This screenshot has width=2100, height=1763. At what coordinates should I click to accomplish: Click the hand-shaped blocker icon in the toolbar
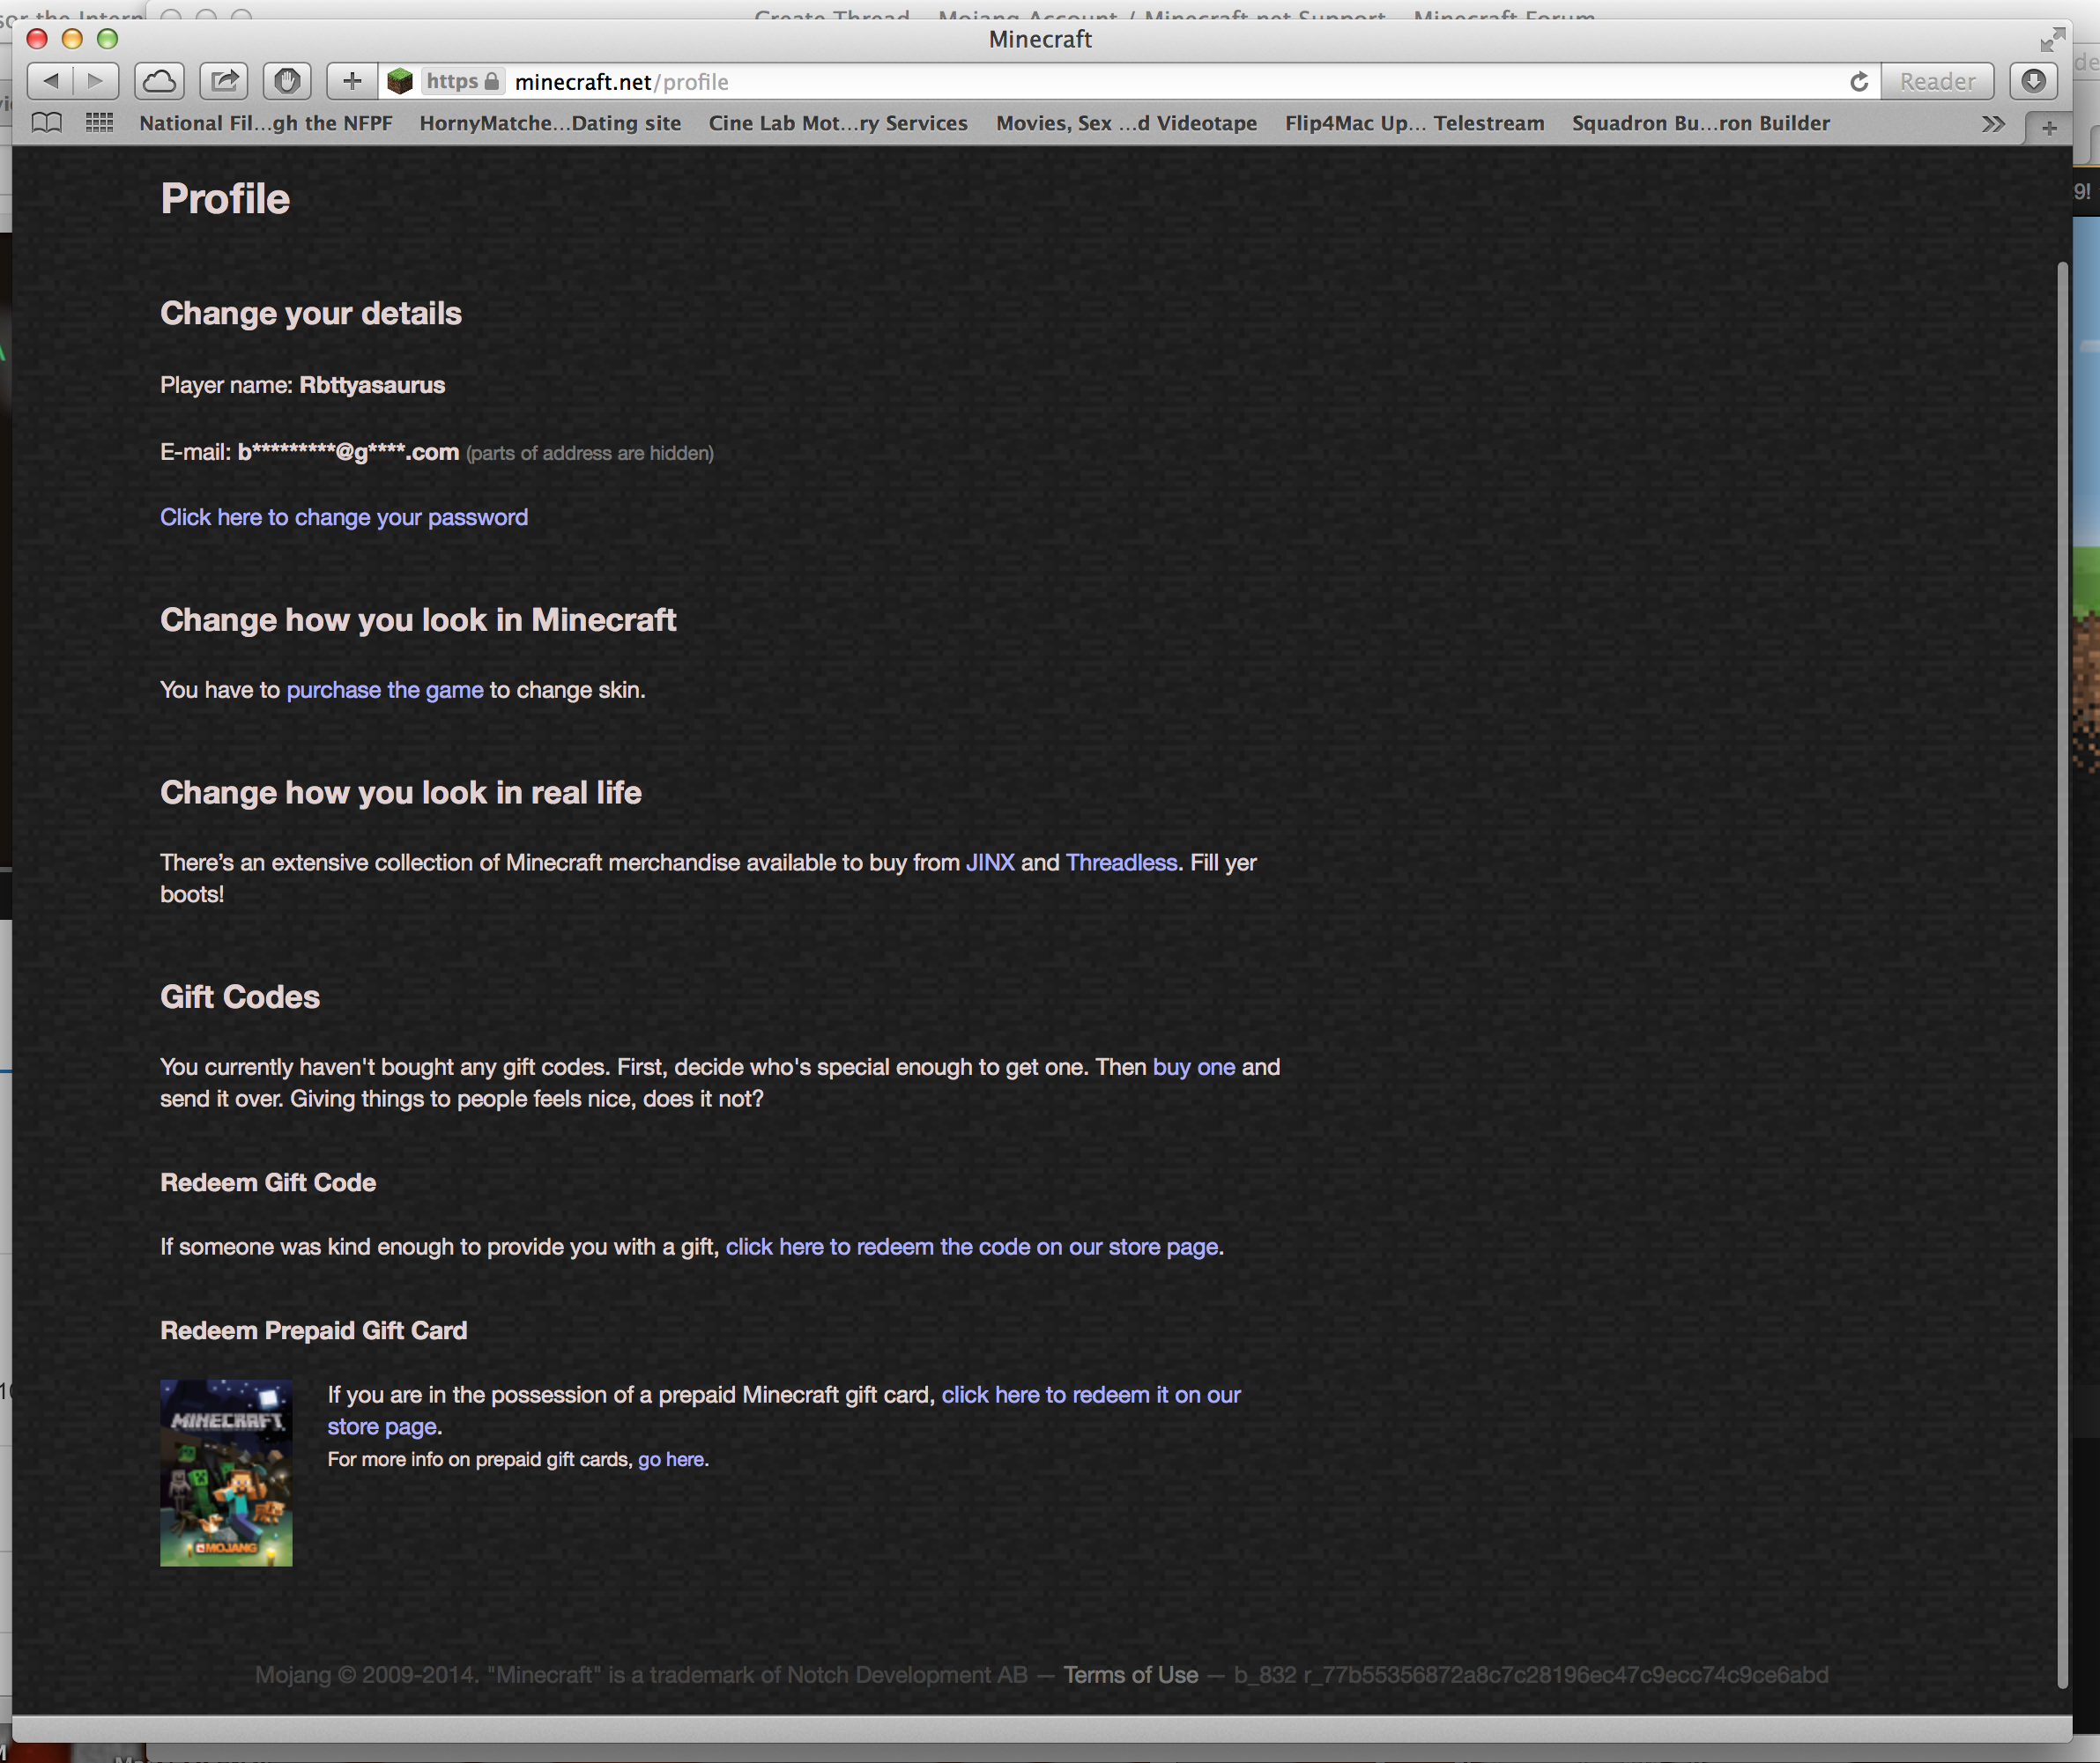pos(287,81)
